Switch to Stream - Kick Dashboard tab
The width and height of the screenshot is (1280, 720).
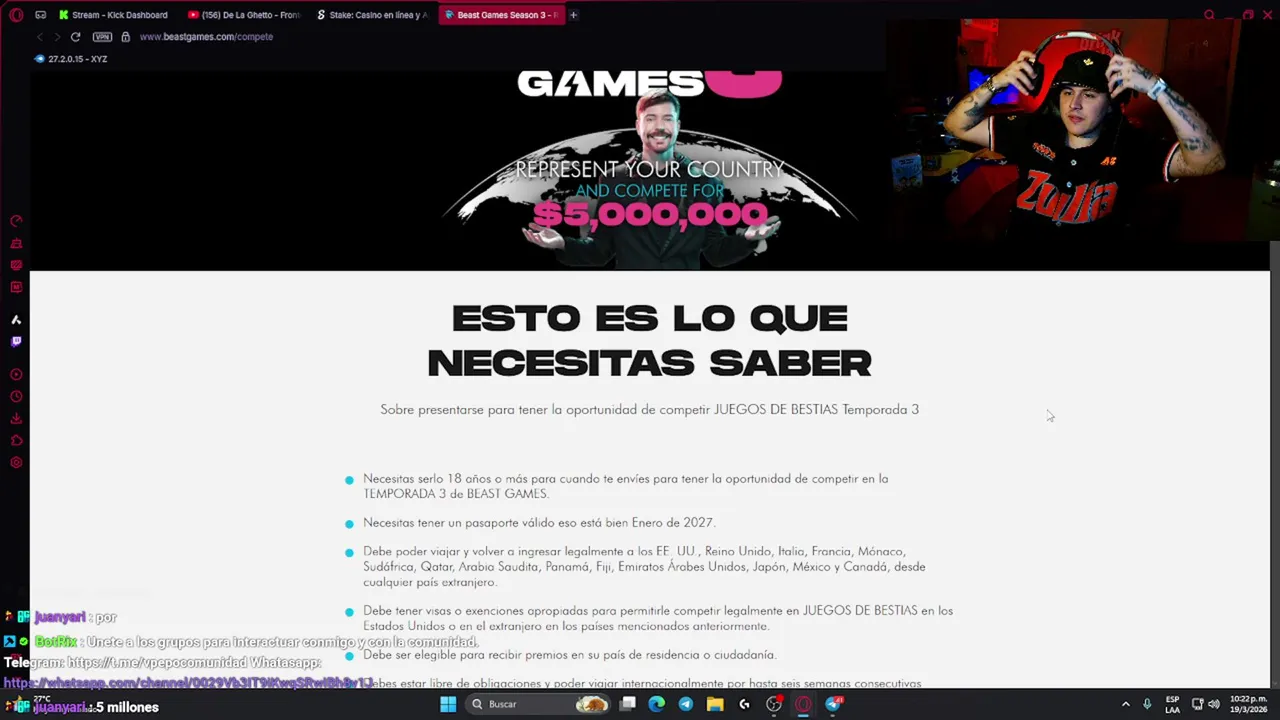pyautogui.click(x=114, y=15)
